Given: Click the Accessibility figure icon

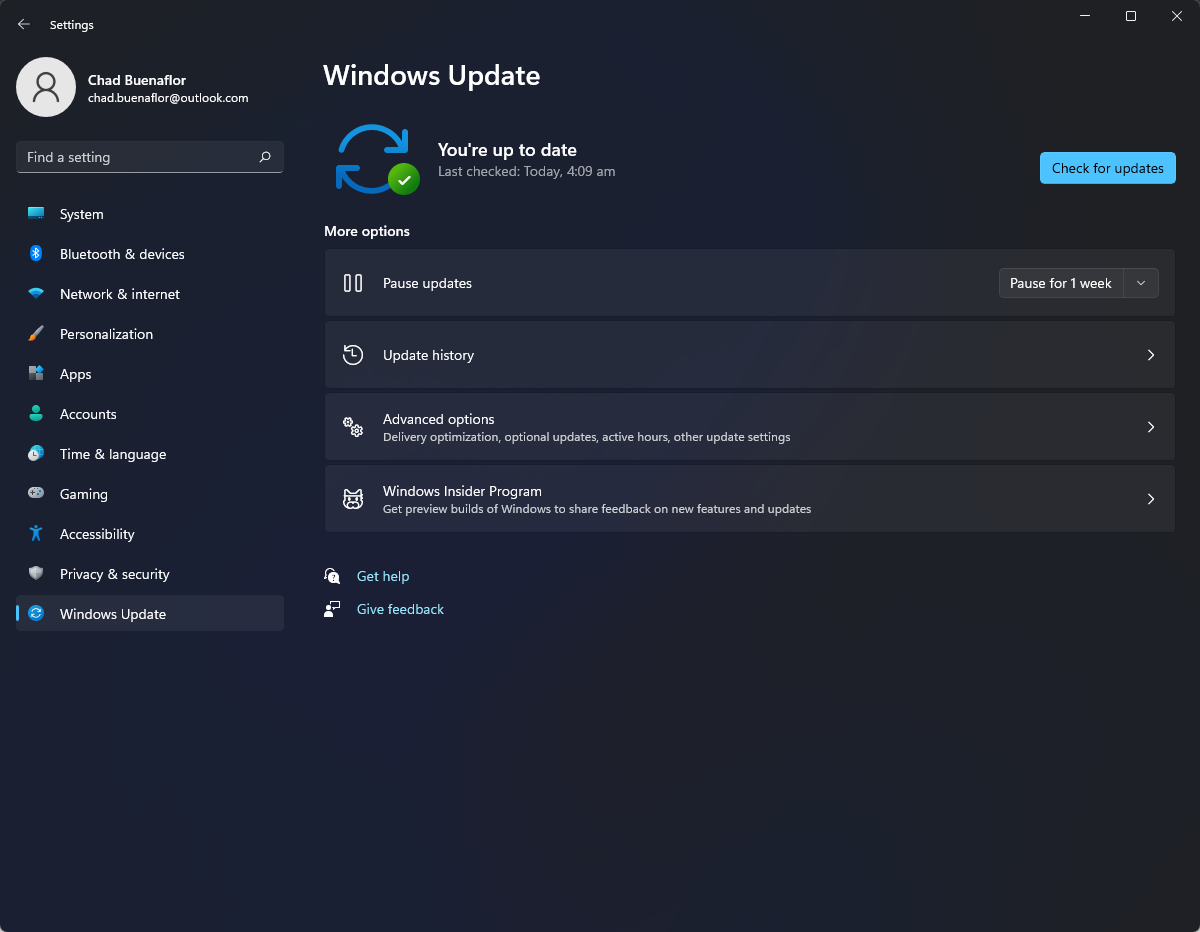Looking at the screenshot, I should point(36,534).
